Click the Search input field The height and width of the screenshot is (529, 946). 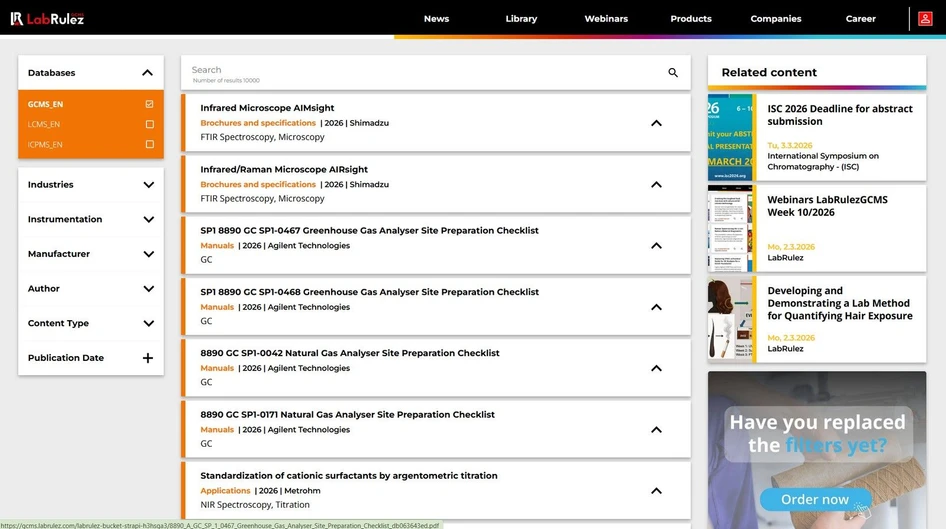pos(420,71)
